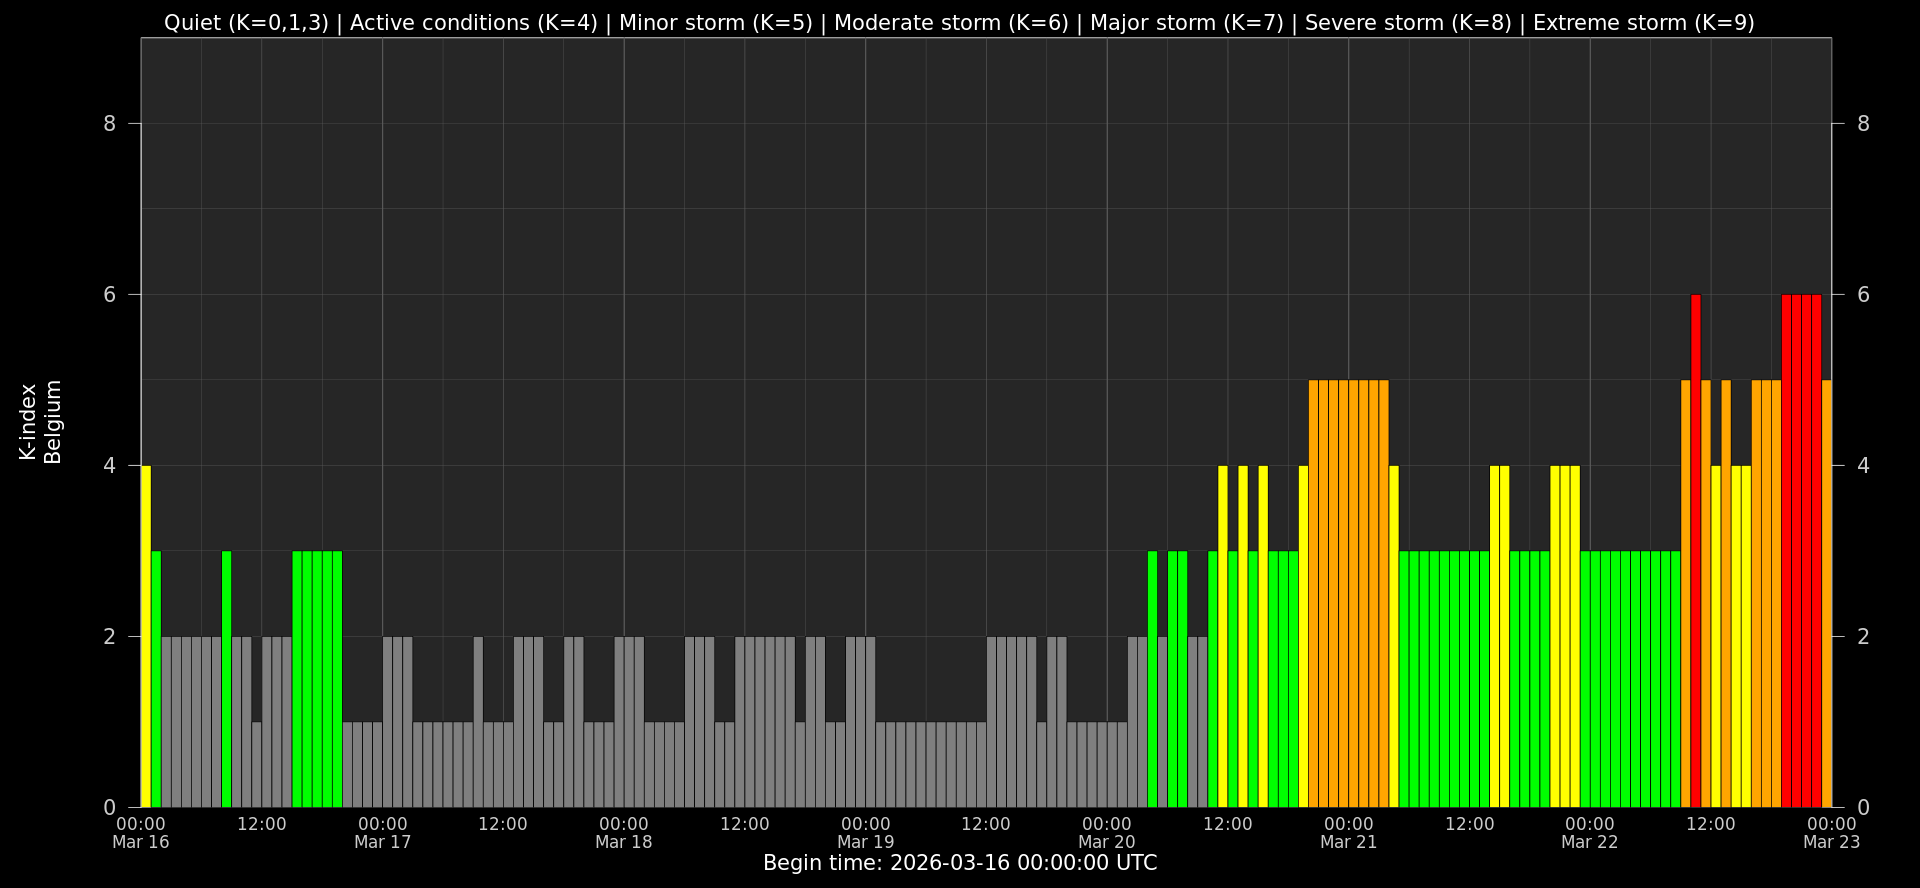Image resolution: width=1920 pixels, height=888 pixels.
Task: Click the isolated thin red K=6 bar
Action: pyautogui.click(x=1695, y=550)
